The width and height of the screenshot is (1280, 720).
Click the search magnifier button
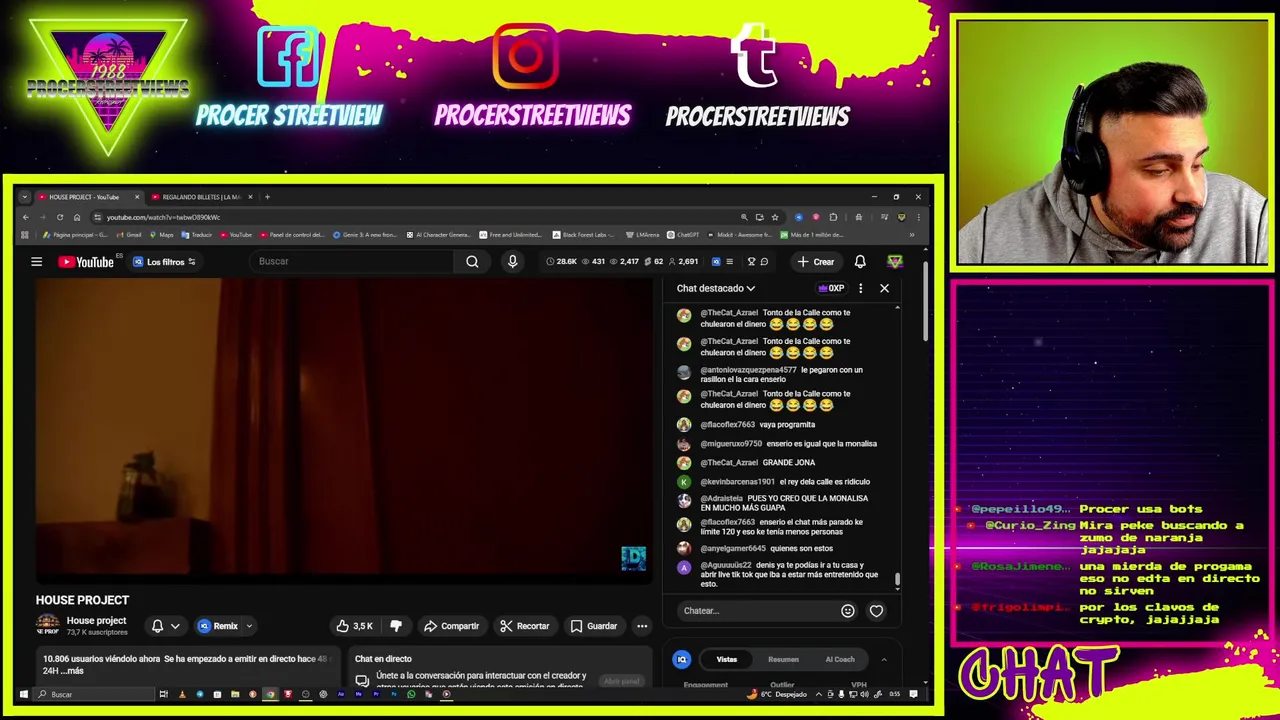coord(472,262)
